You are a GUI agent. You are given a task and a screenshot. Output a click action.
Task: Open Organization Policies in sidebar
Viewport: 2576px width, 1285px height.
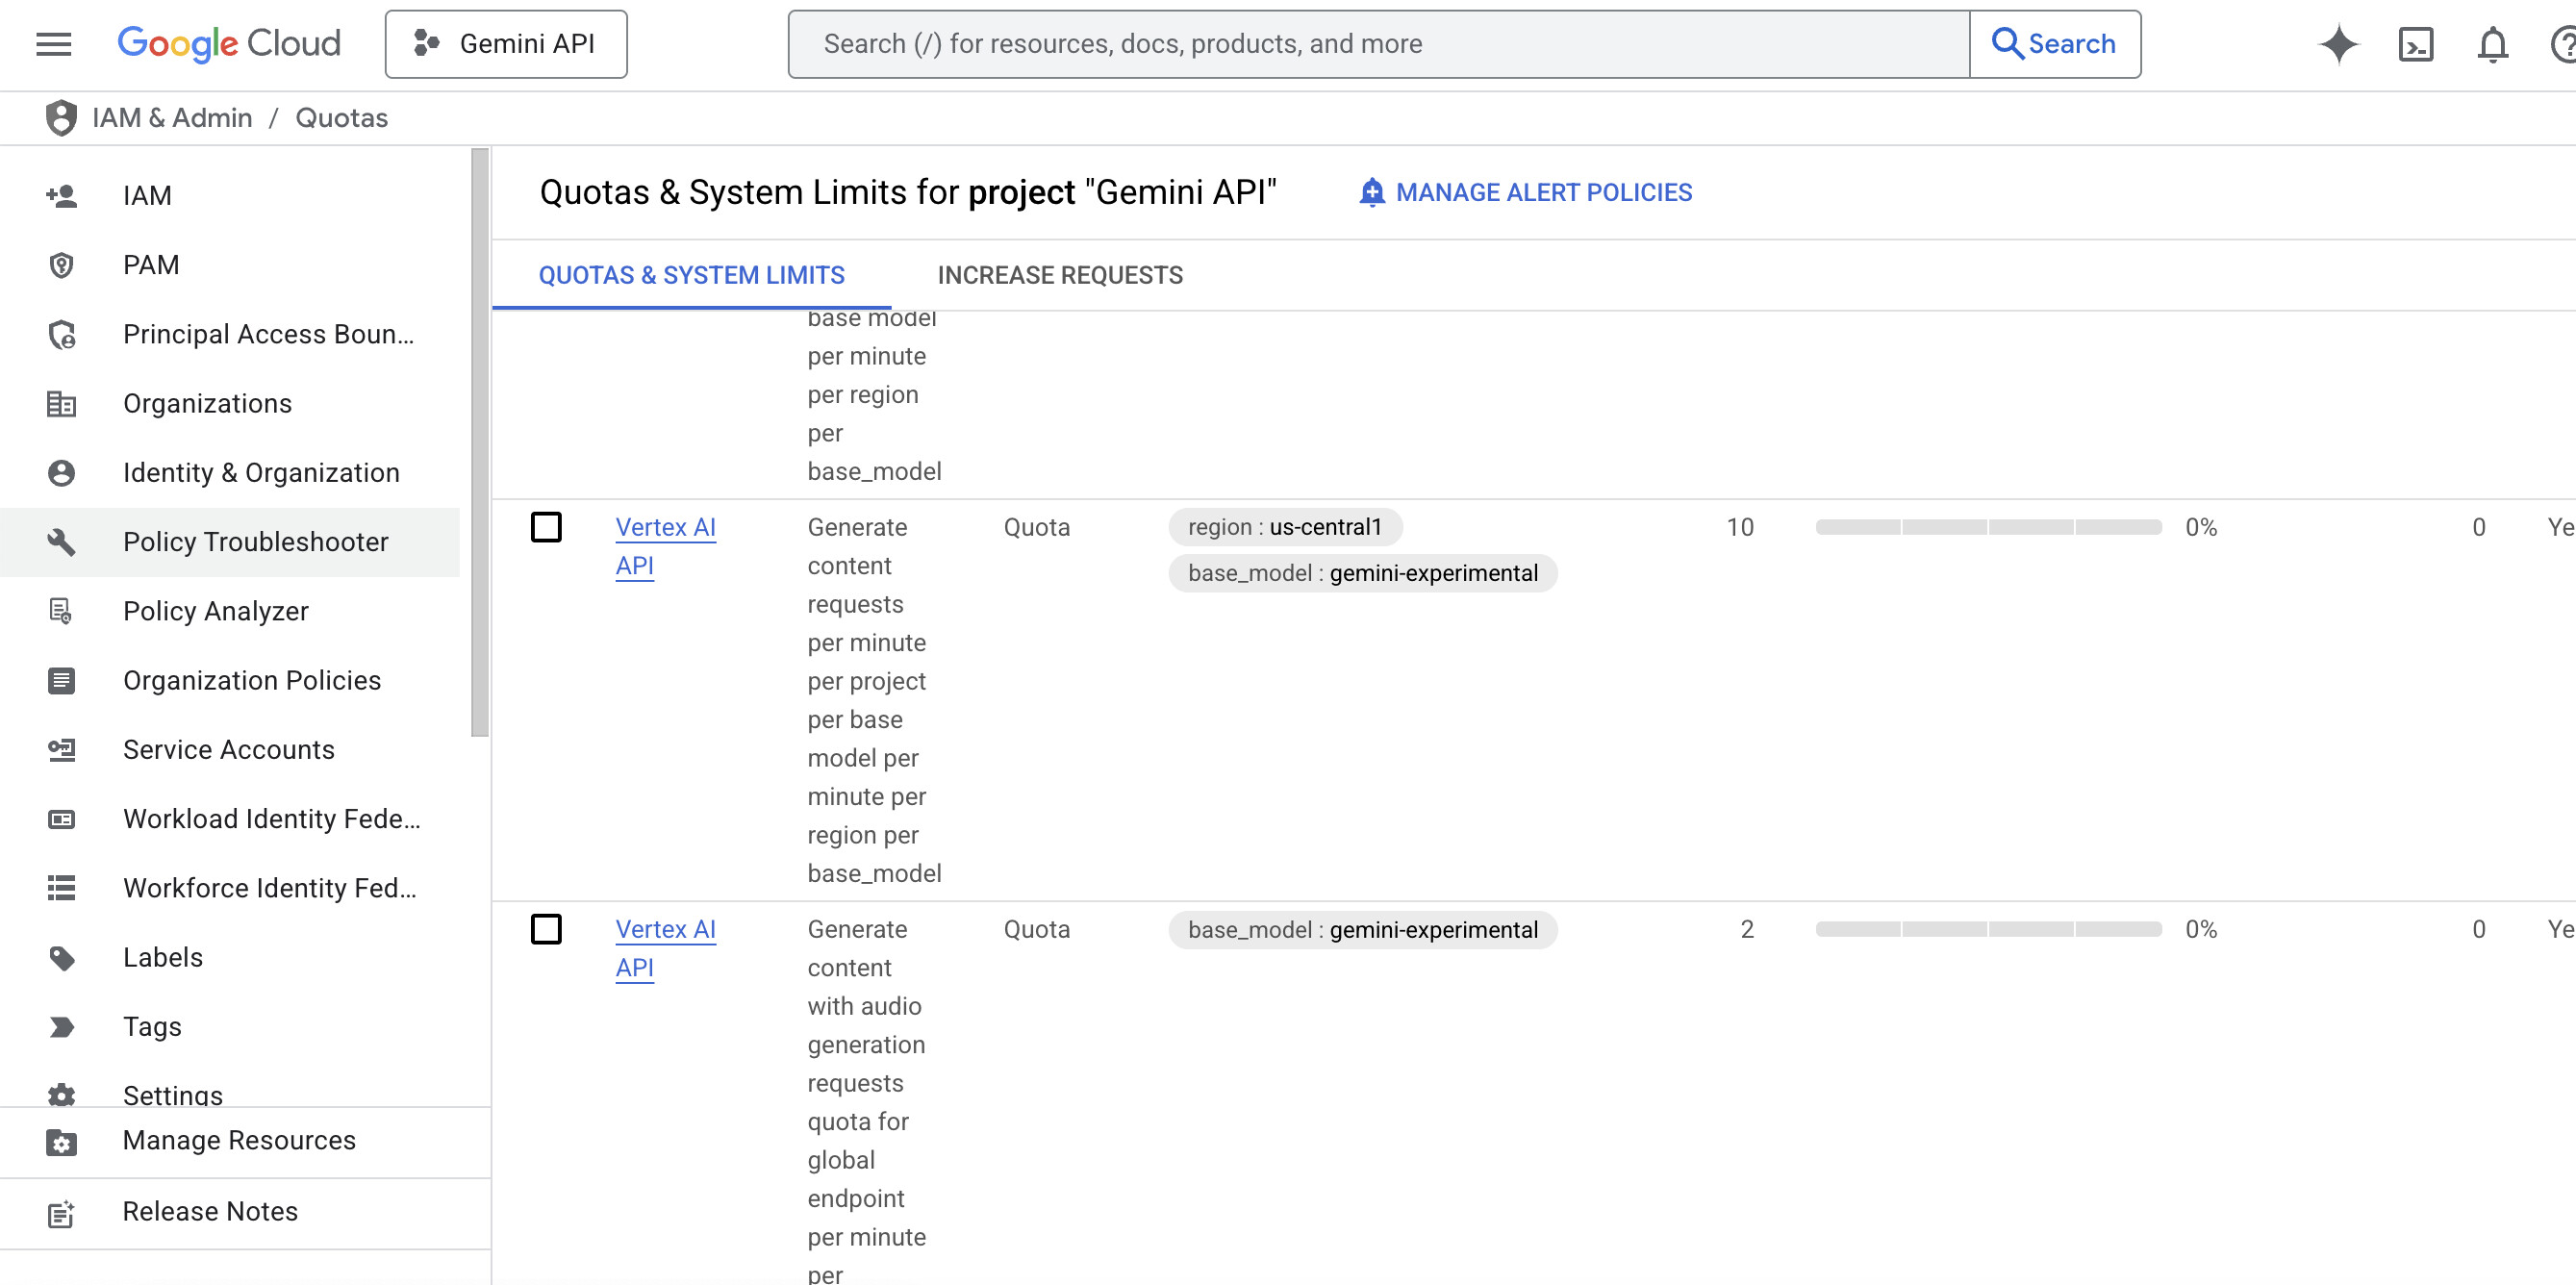(x=251, y=680)
